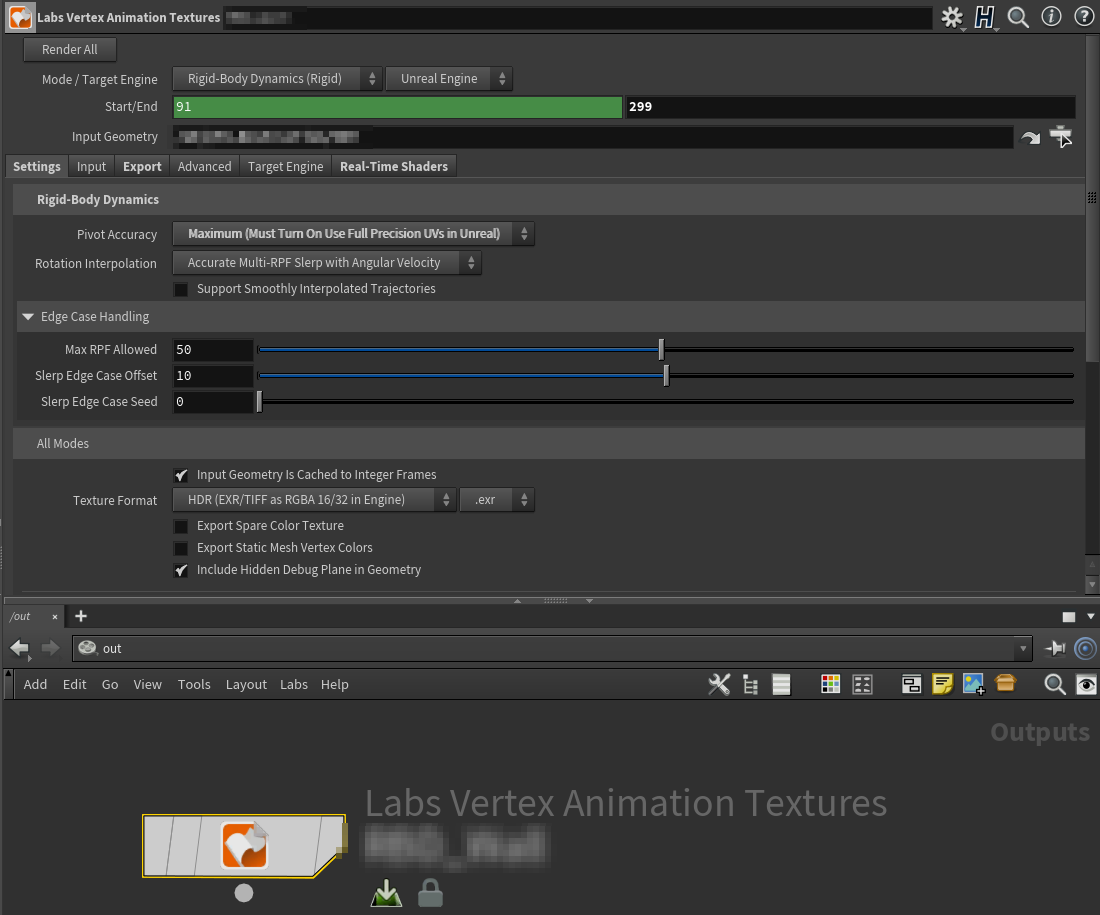Toggle Support Smoothly Interpolated Trajectories checkbox
This screenshot has height=915, width=1100.
pyautogui.click(x=181, y=289)
